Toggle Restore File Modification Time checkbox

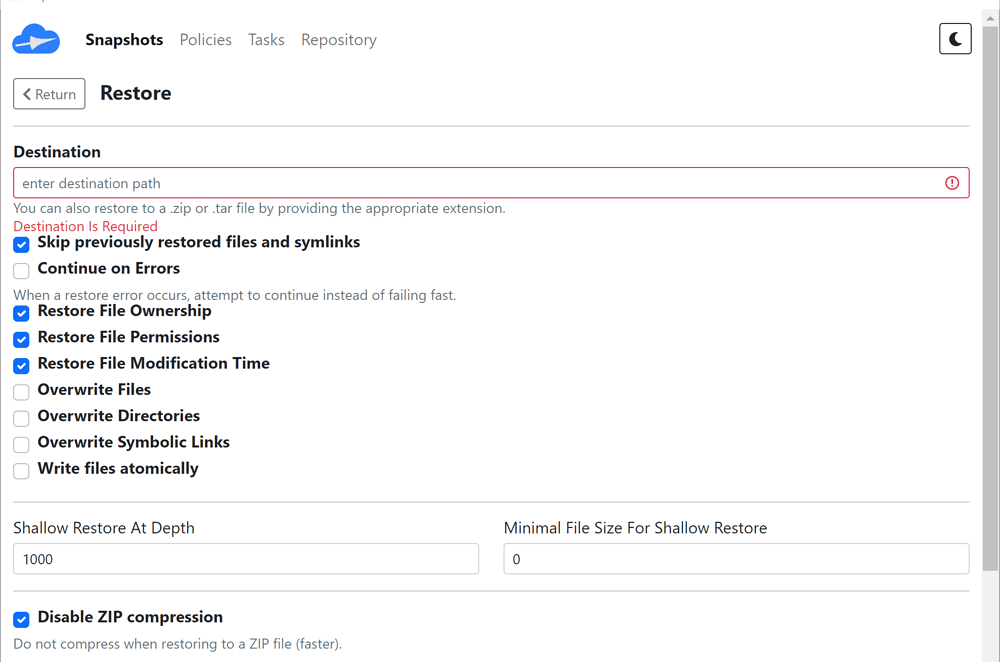coord(21,365)
